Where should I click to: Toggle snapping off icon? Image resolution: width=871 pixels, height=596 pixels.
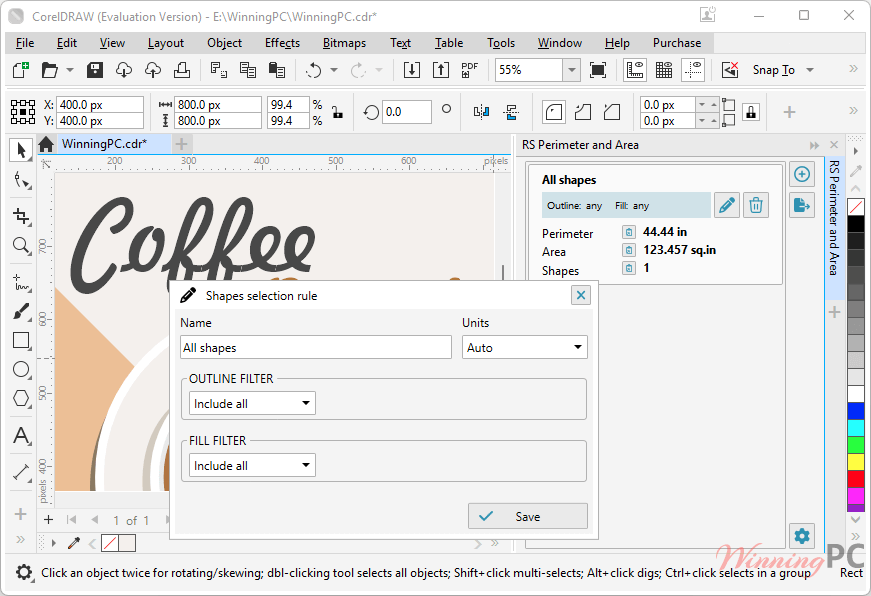(x=730, y=70)
